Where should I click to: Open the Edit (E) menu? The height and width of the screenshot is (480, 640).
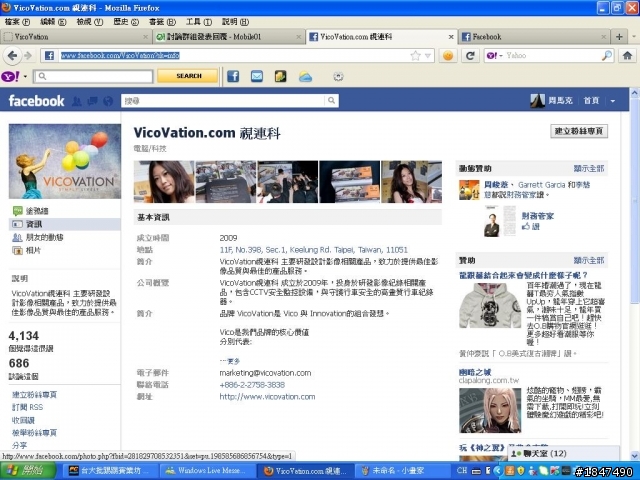(53, 22)
